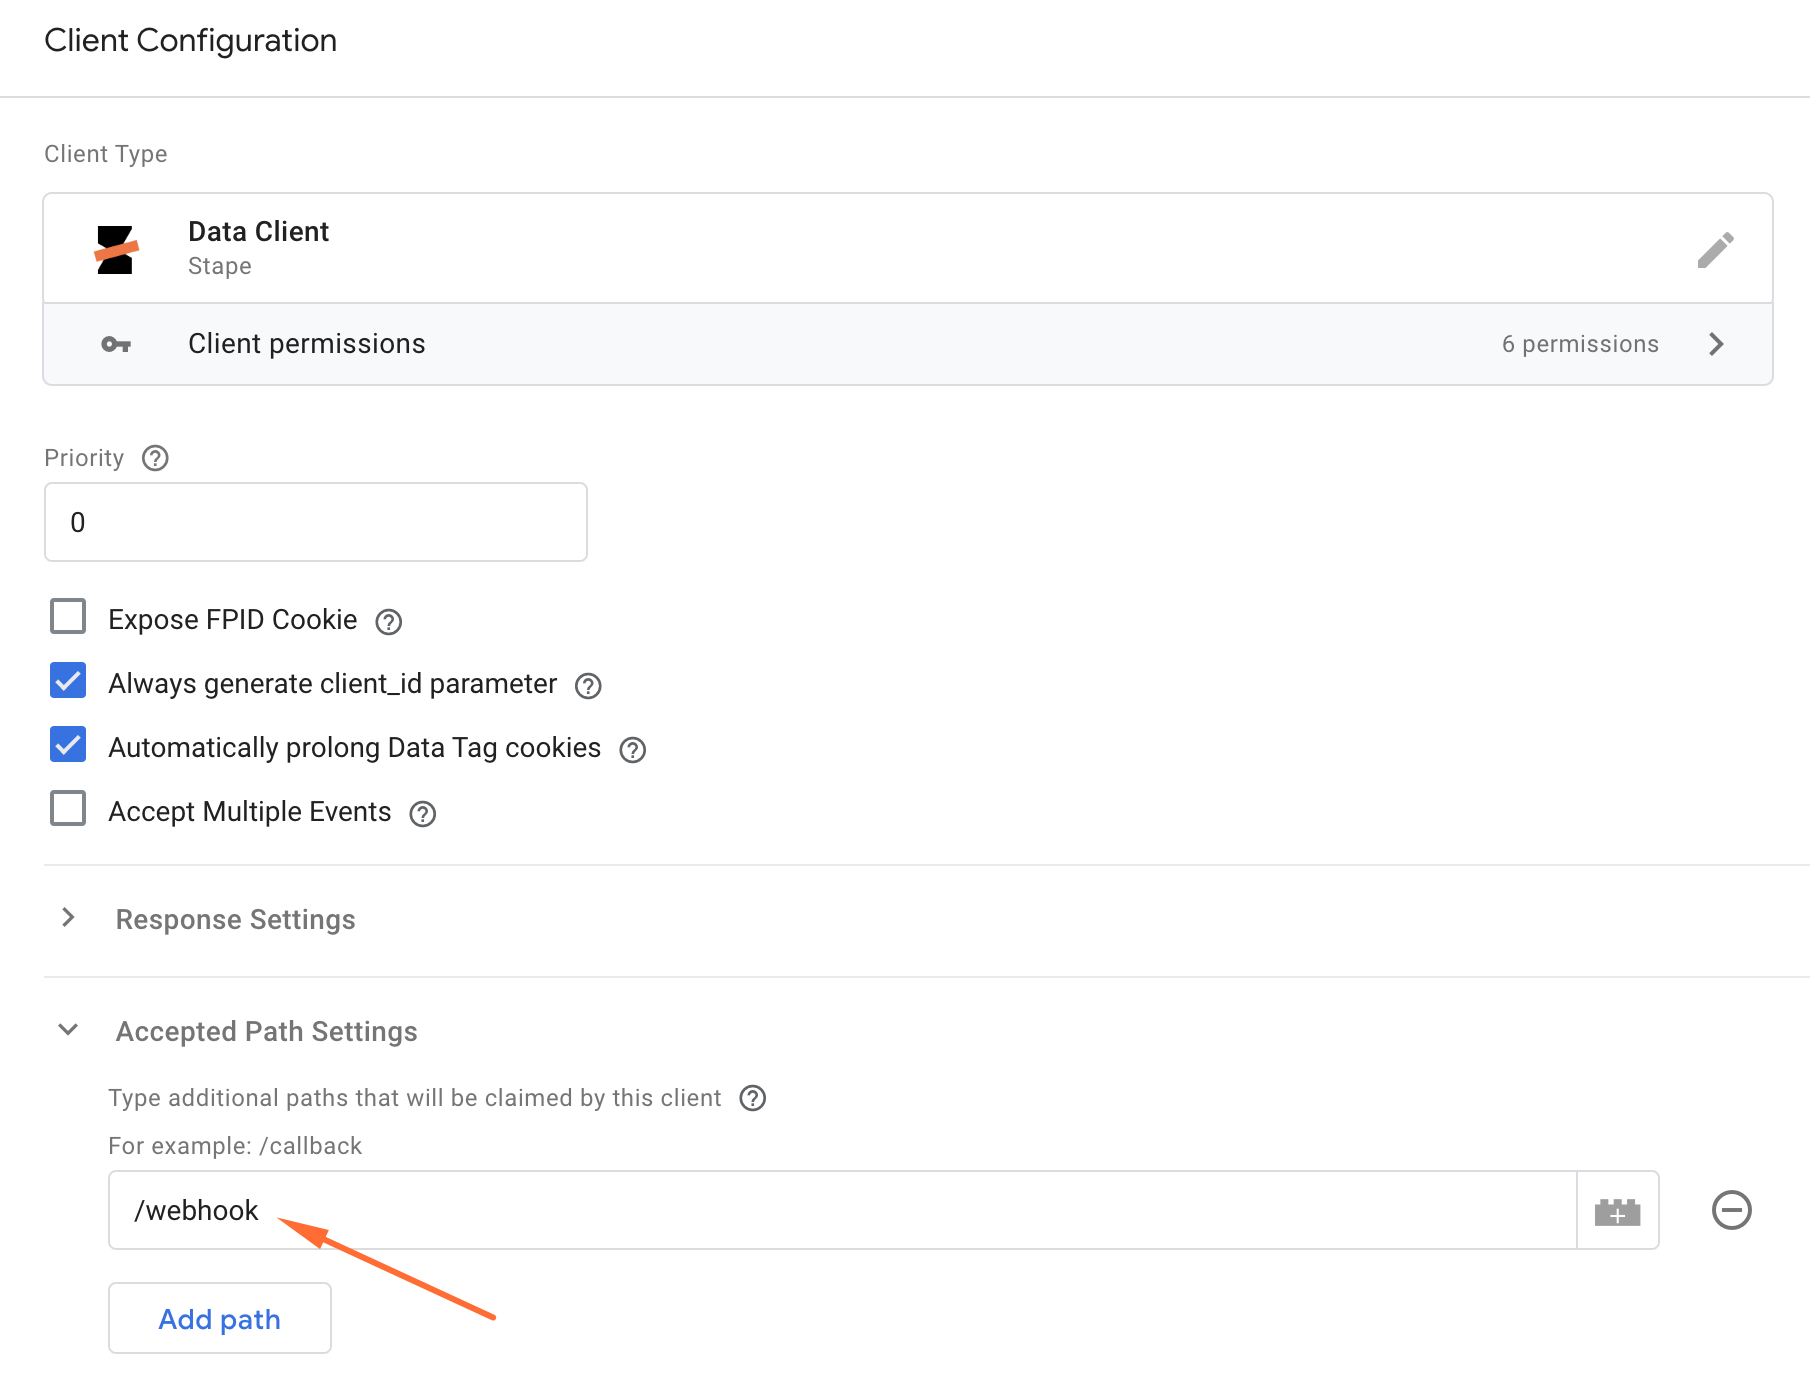This screenshot has height=1374, width=1810.
Task: Click the '6 permissions' label
Action: (1580, 344)
